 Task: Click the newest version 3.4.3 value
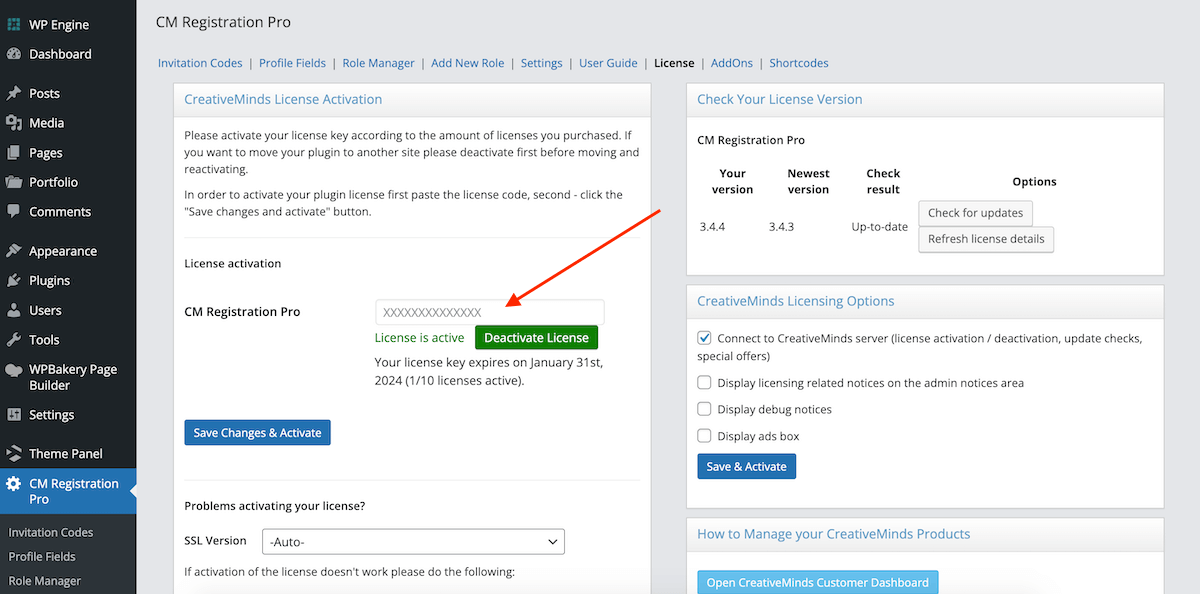(x=782, y=227)
